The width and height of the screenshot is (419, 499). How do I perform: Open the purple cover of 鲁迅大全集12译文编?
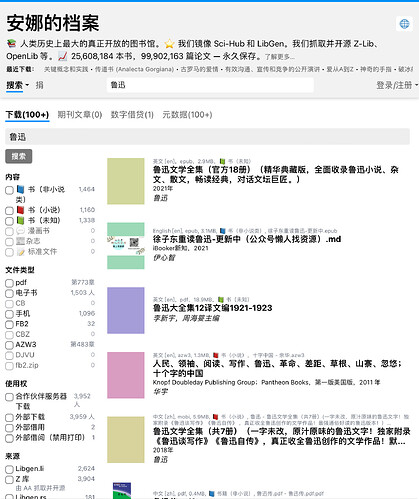126,310
